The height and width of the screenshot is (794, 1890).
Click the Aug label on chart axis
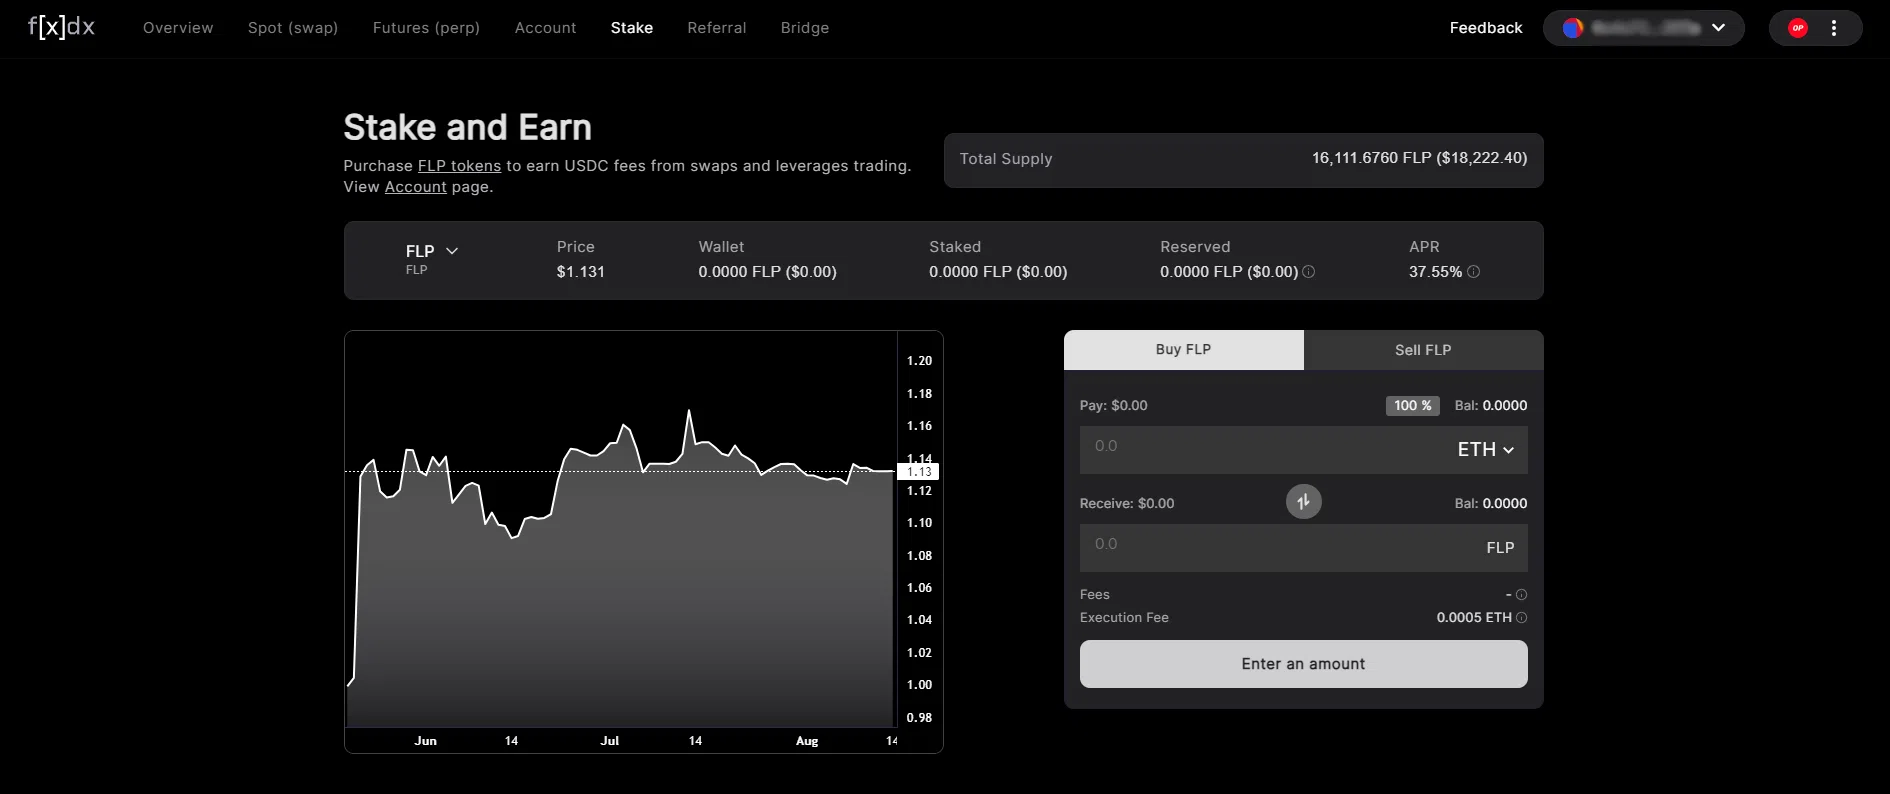point(807,741)
